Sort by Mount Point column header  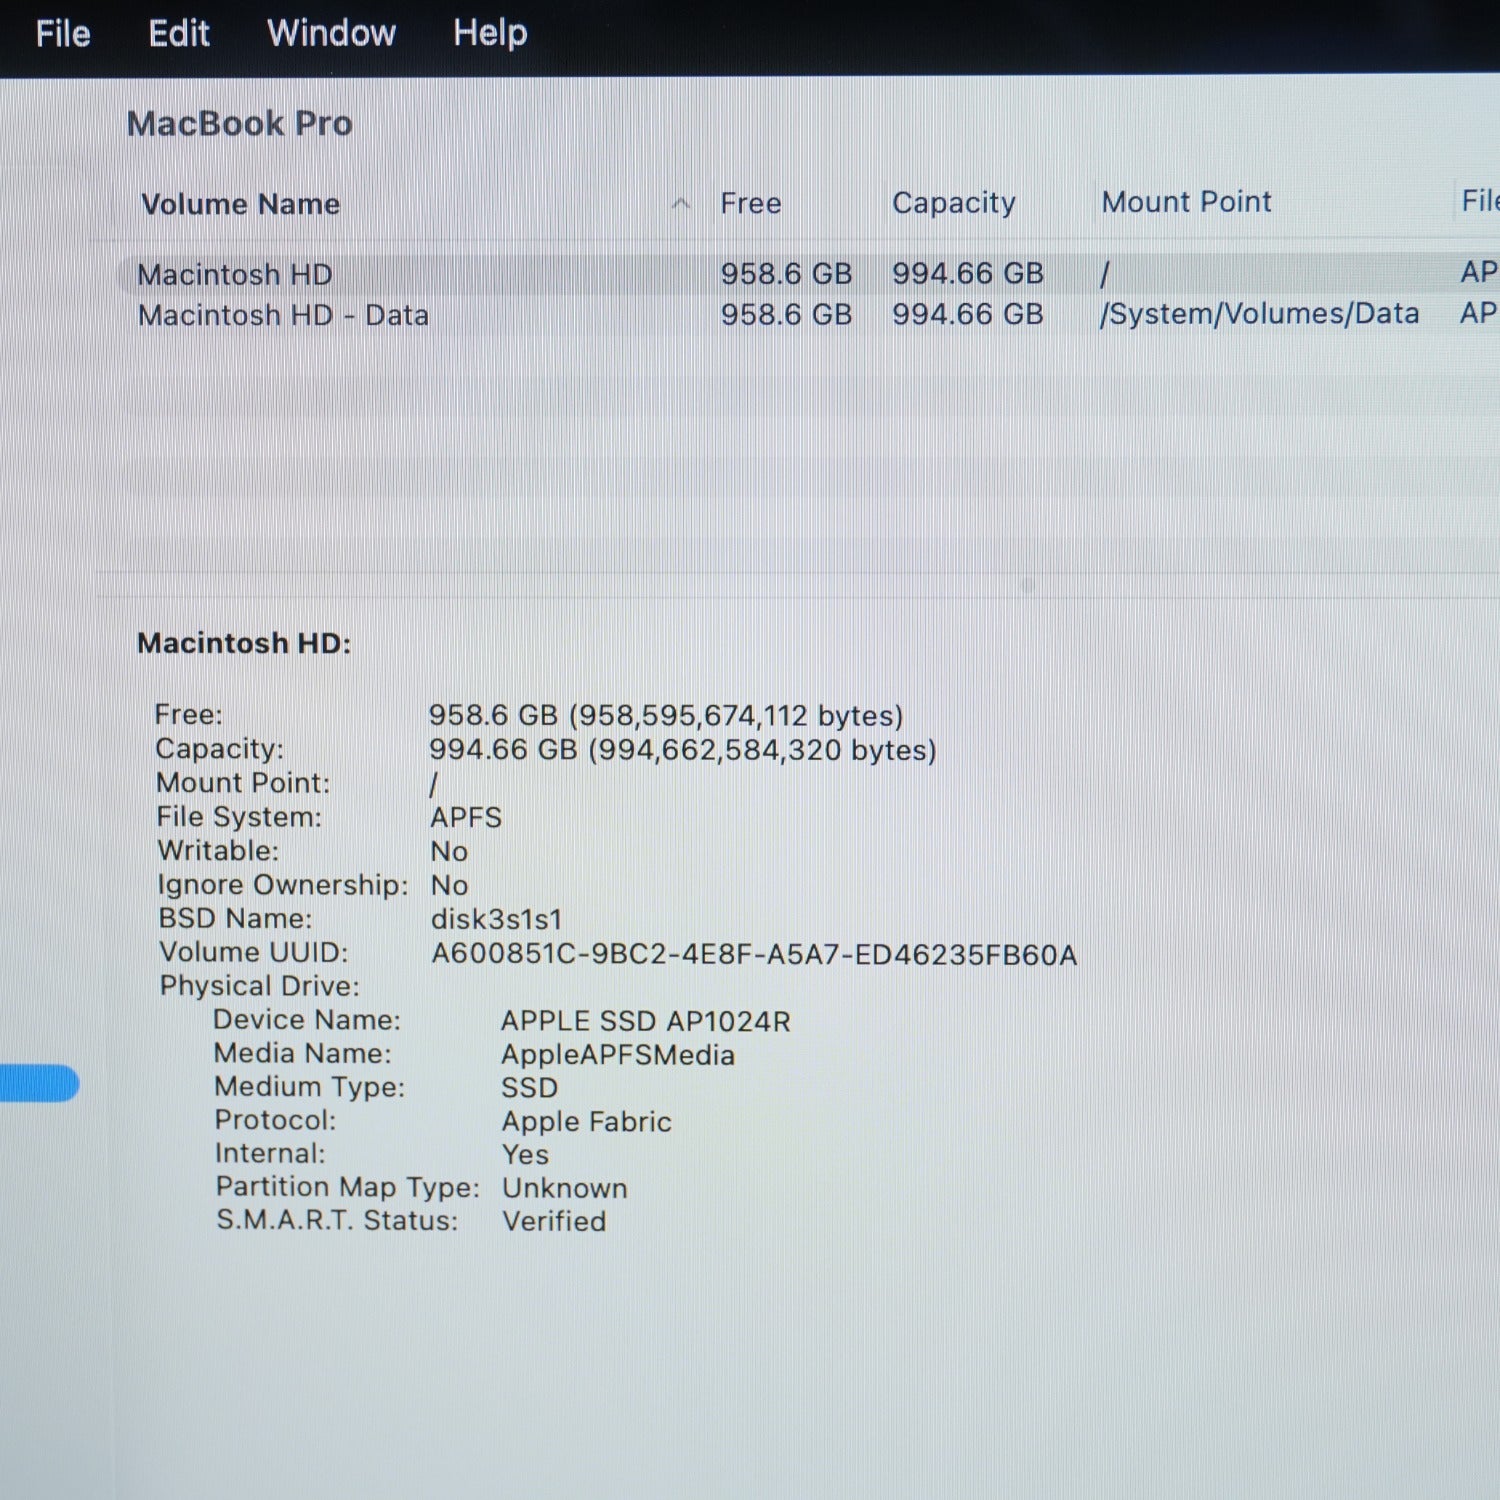click(x=1186, y=202)
